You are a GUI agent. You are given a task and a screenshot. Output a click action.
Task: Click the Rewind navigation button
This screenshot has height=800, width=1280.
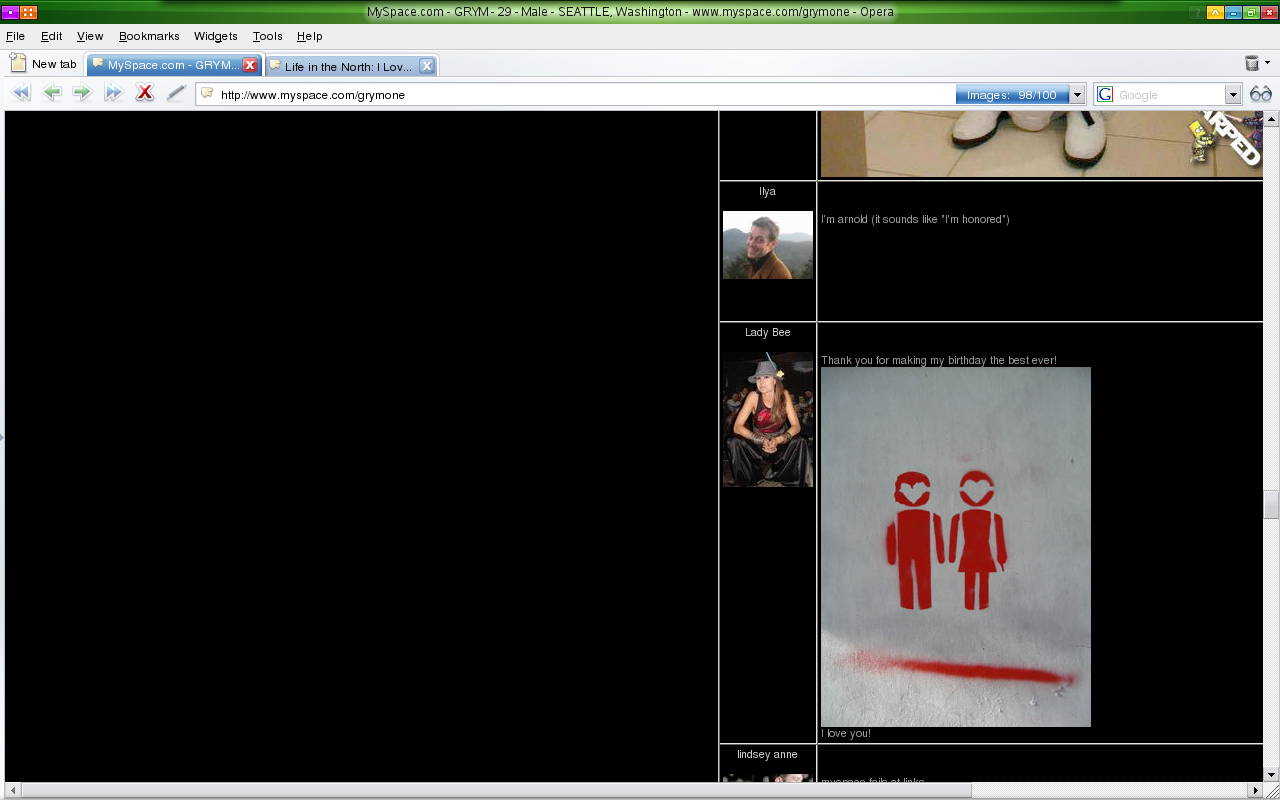(20, 93)
